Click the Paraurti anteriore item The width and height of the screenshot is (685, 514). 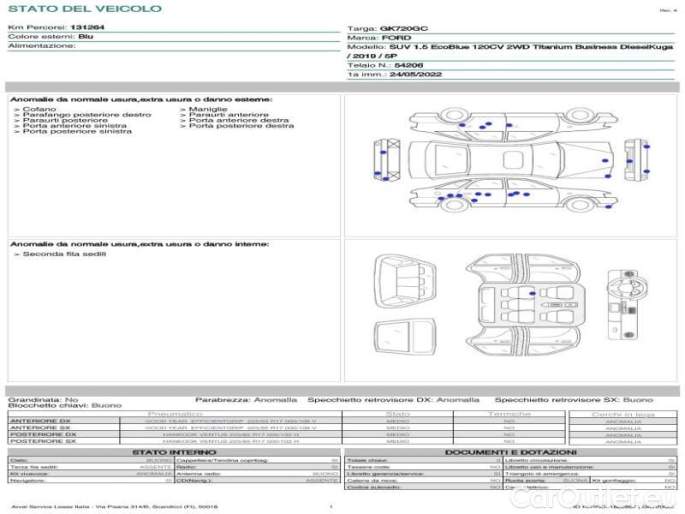click(x=229, y=115)
